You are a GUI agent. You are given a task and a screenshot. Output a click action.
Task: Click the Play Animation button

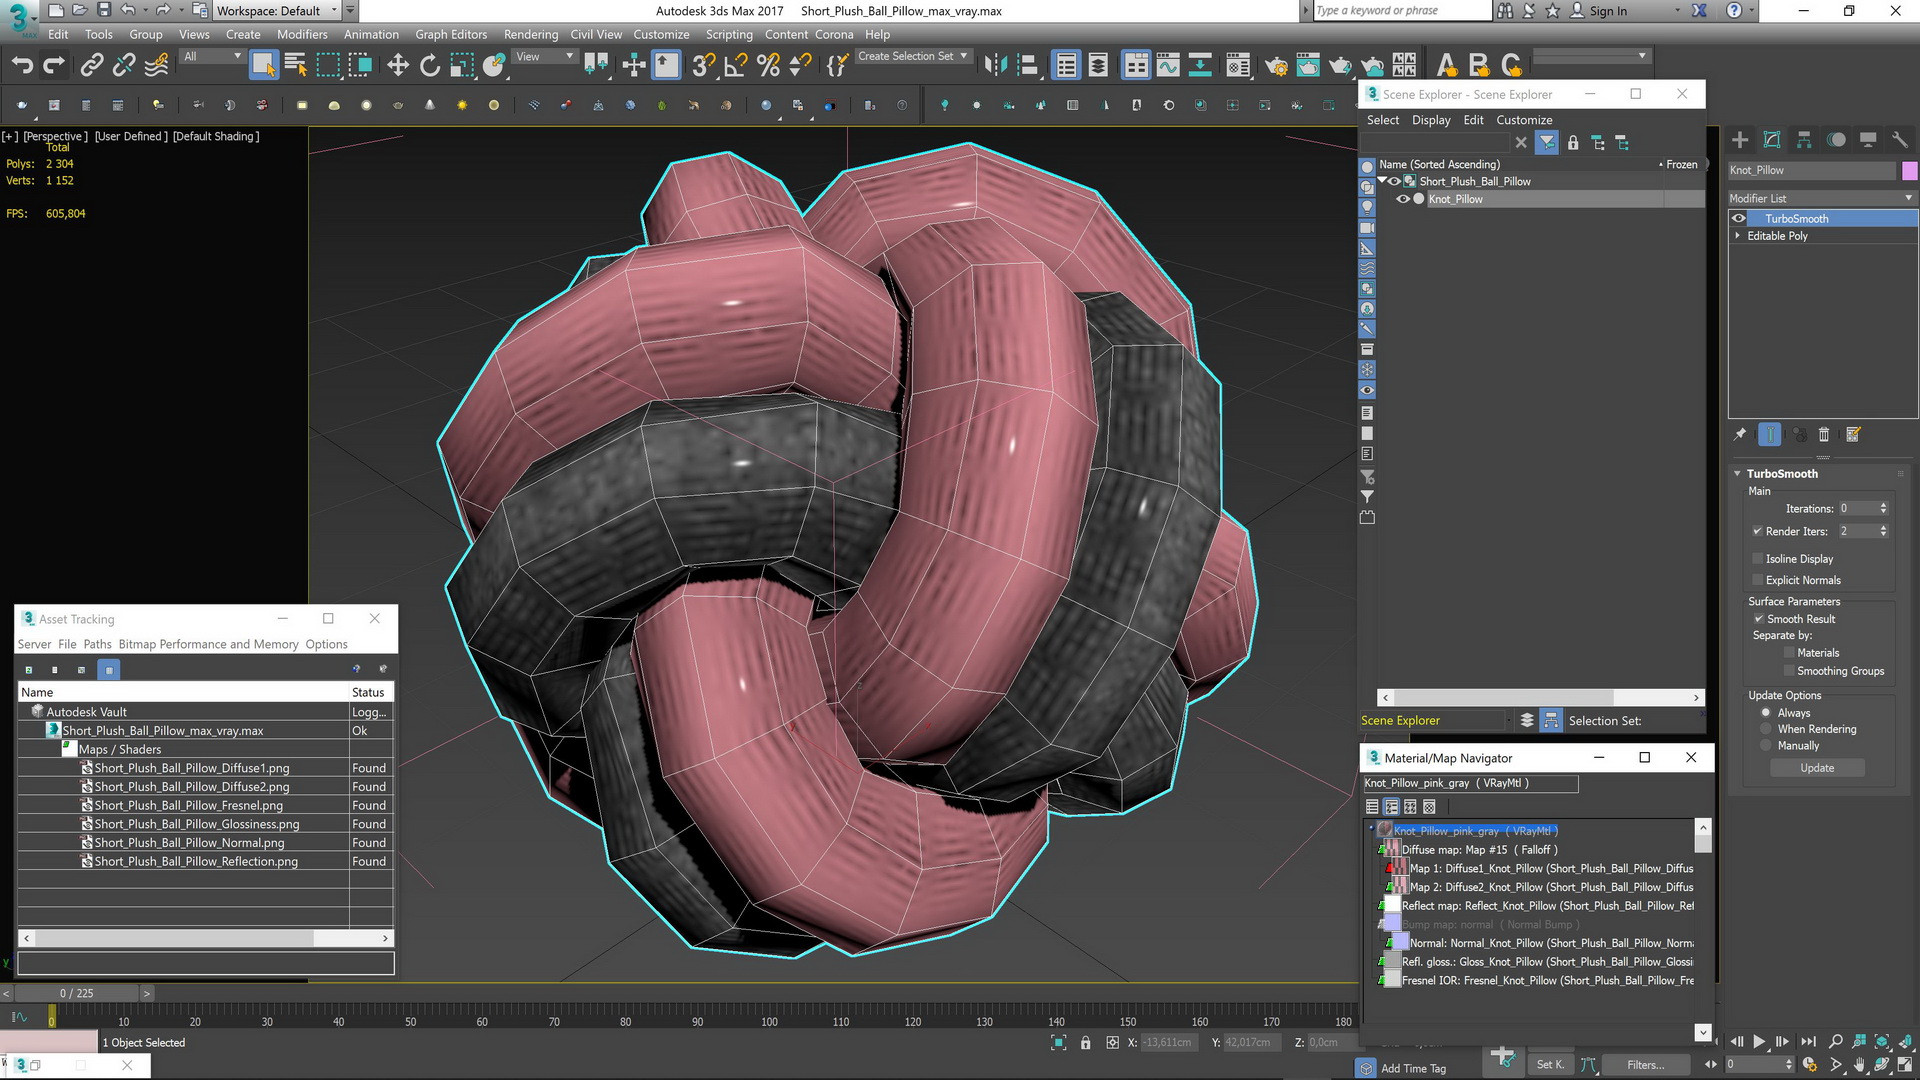click(1759, 1041)
